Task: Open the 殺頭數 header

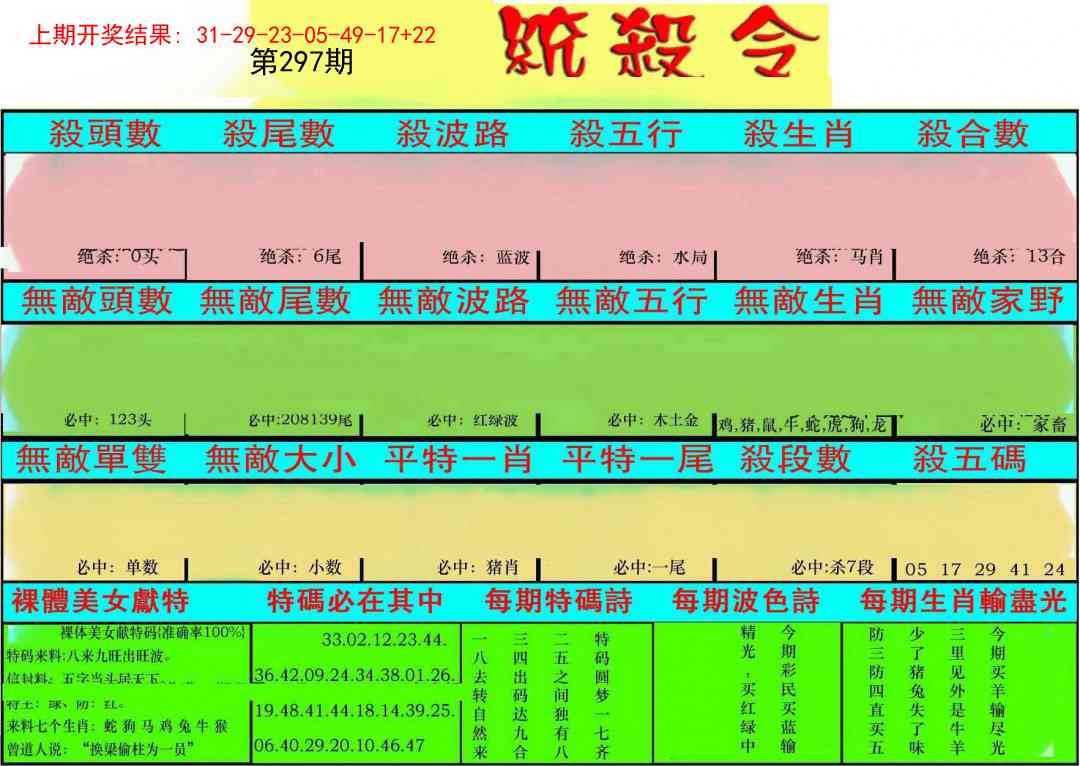Action: [105, 133]
